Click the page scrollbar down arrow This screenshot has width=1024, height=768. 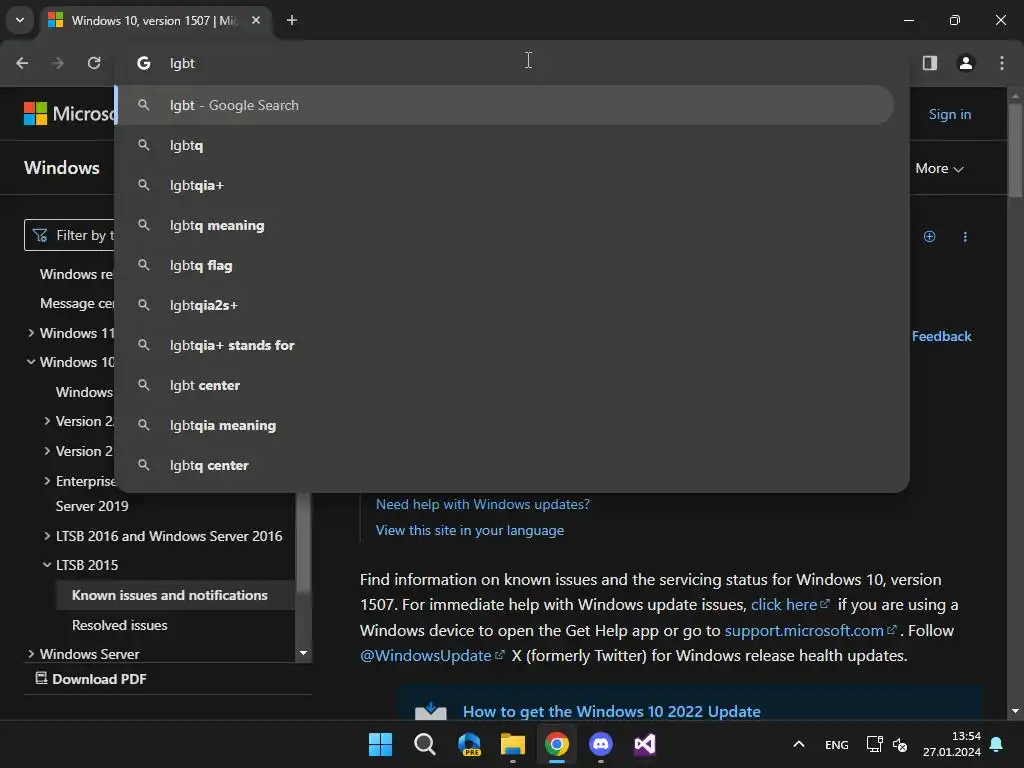[1015, 711]
